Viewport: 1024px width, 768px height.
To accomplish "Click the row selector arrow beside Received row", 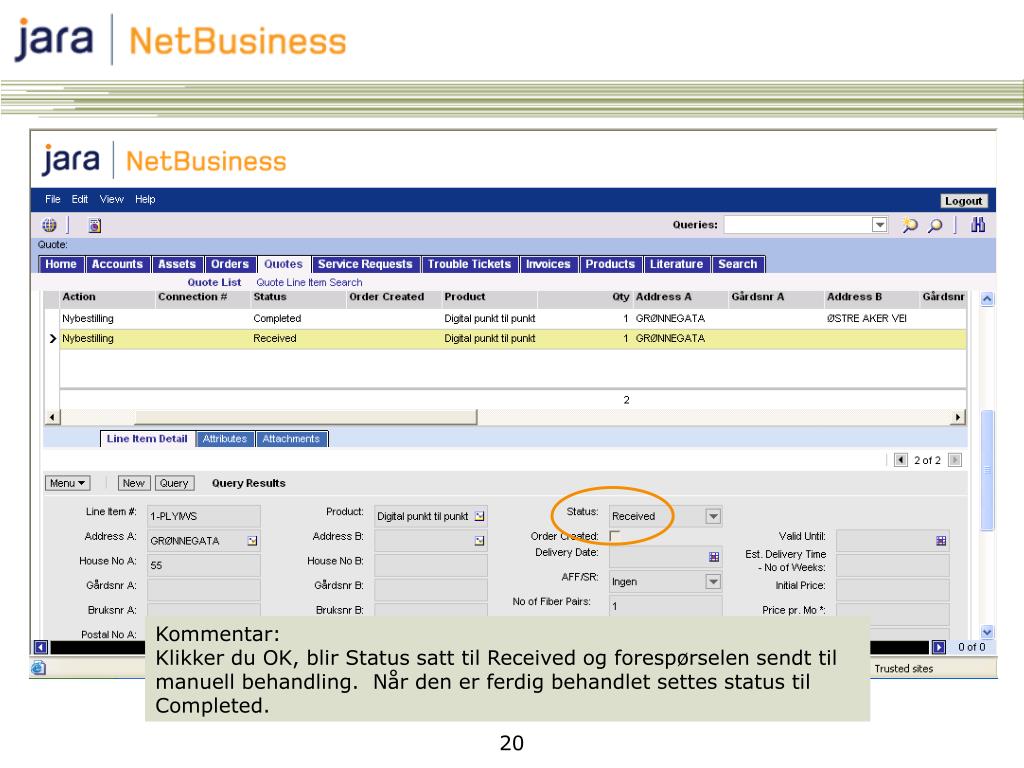I will (x=53, y=338).
